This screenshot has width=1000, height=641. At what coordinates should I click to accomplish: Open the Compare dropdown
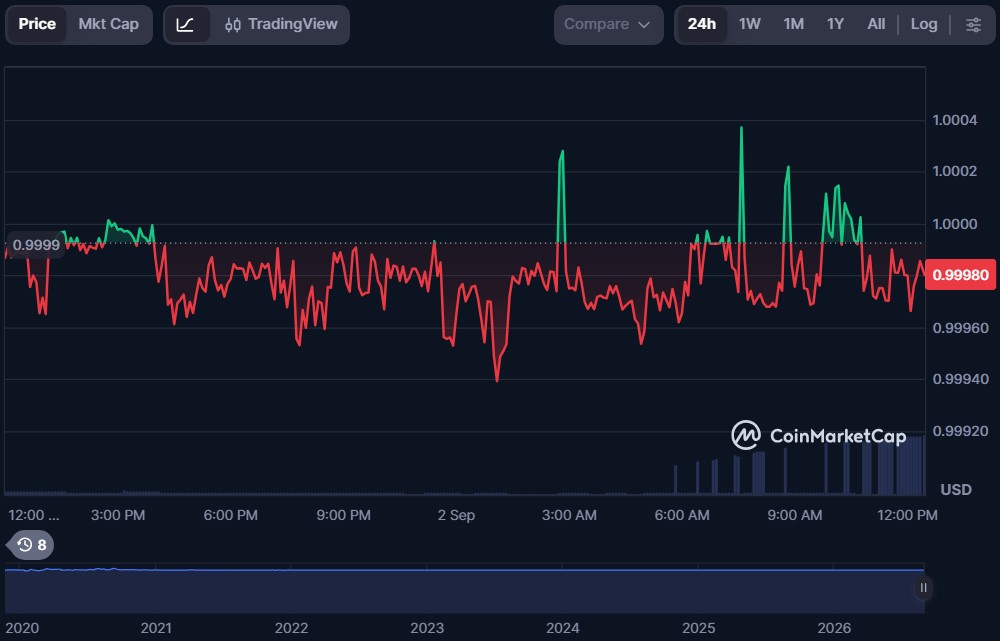pyautogui.click(x=608, y=25)
